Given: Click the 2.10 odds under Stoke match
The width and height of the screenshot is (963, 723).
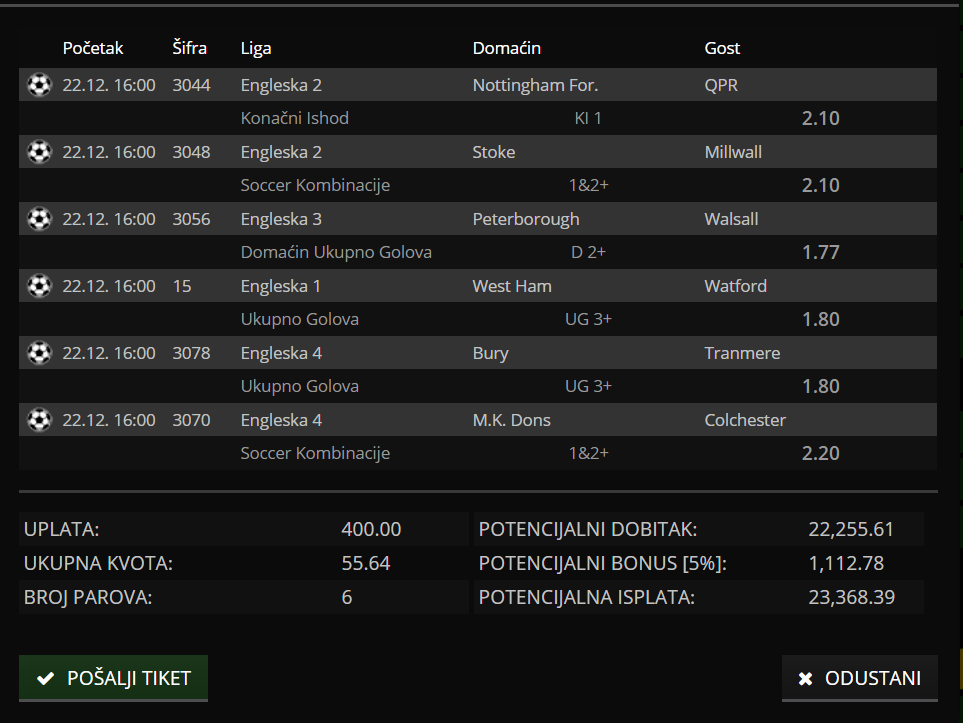Looking at the screenshot, I should coord(821,185).
